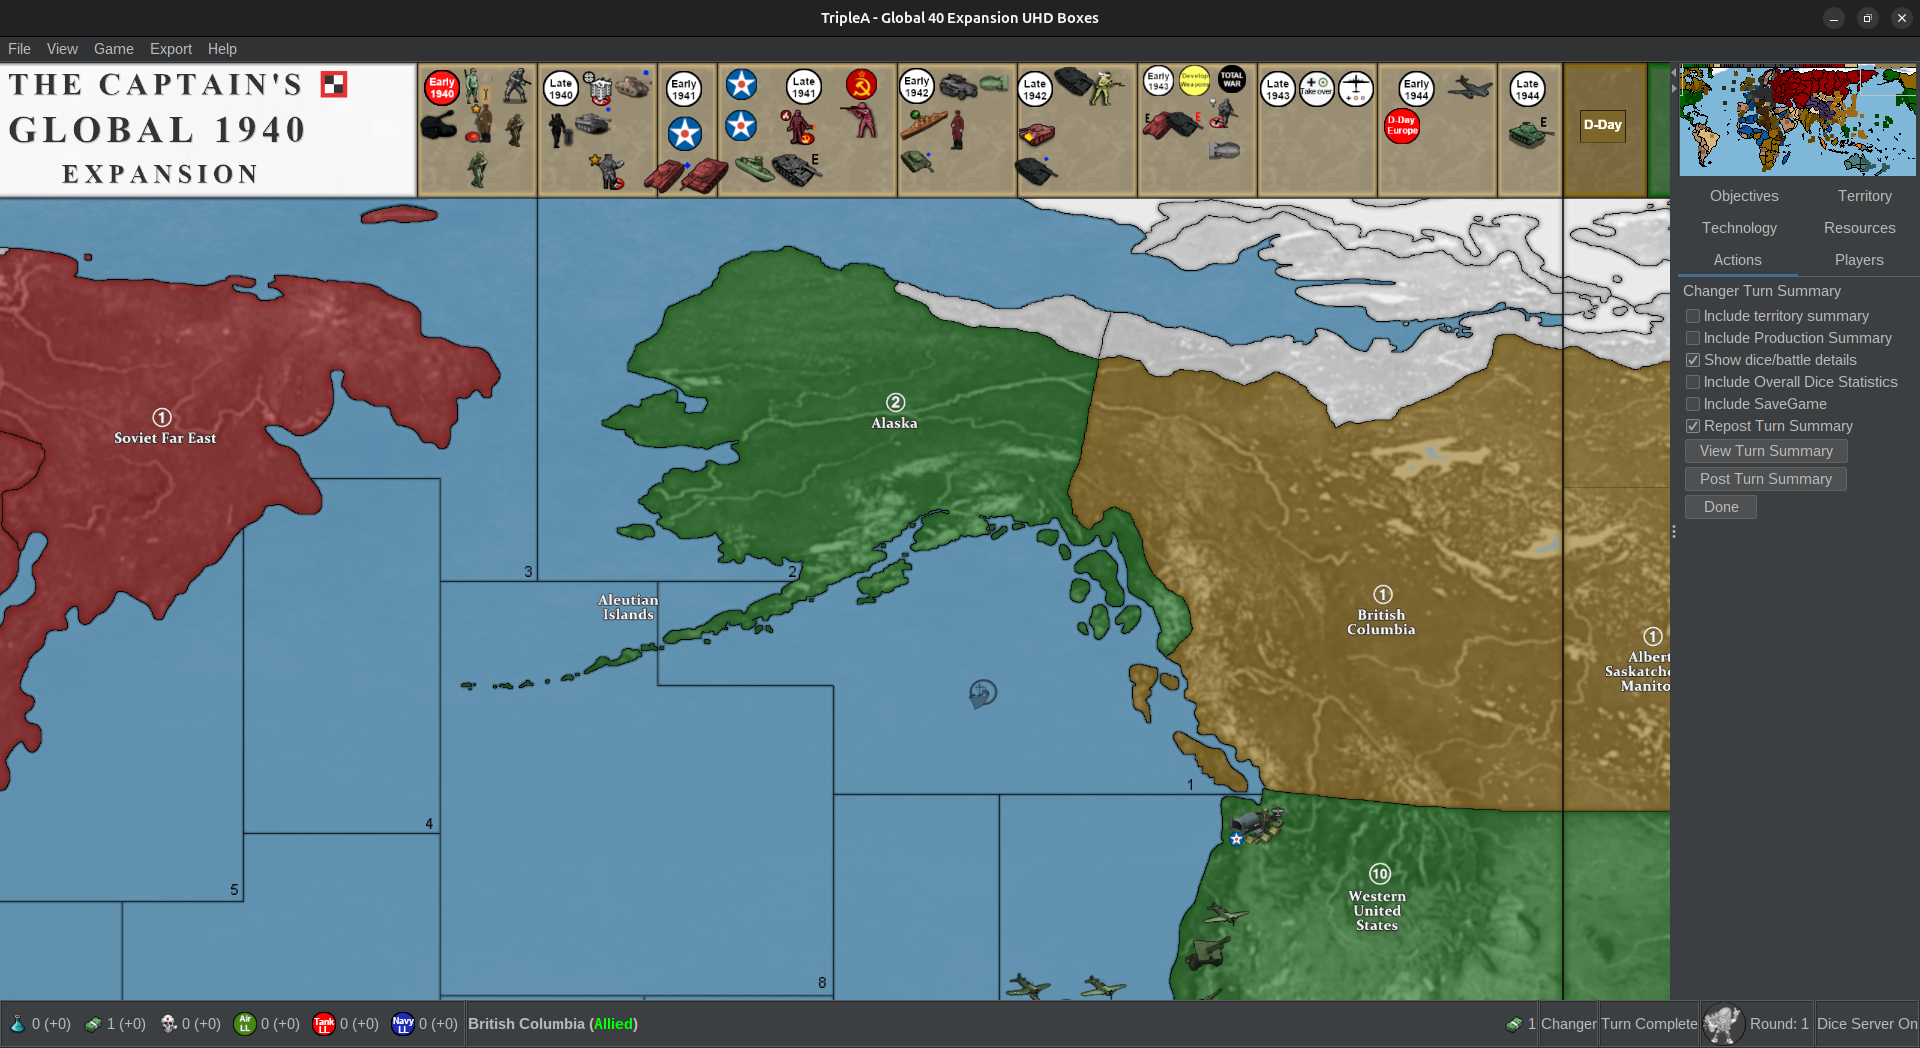This screenshot has height=1048, width=1920.
Task: Click the dark jet fighter plane icon
Action: (1470, 87)
